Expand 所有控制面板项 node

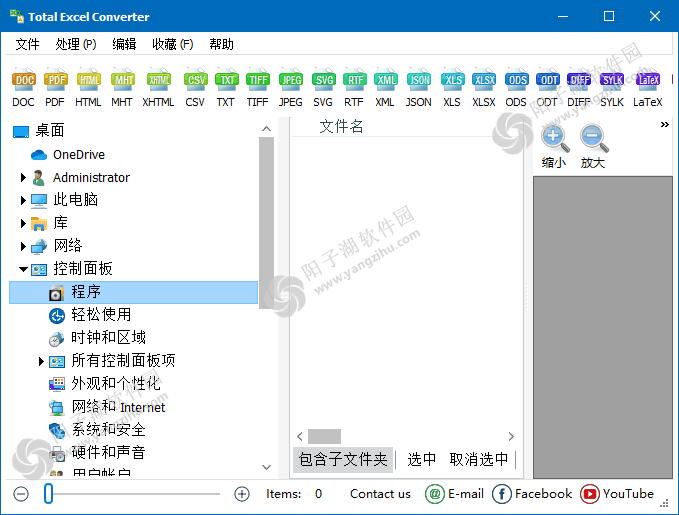point(41,361)
